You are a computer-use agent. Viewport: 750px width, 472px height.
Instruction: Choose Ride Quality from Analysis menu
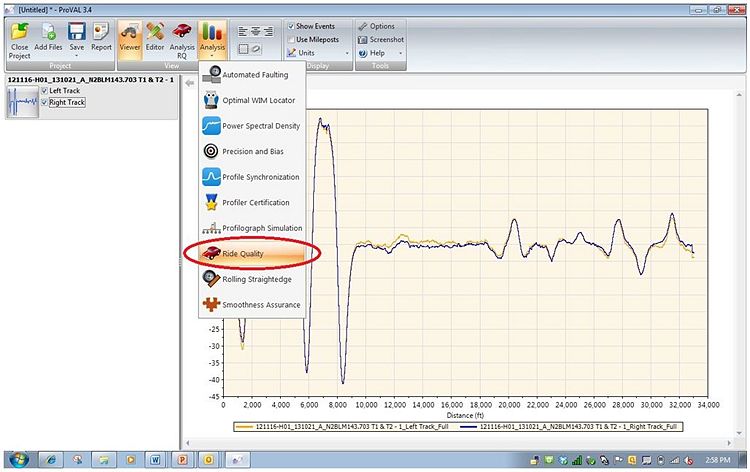[252, 253]
